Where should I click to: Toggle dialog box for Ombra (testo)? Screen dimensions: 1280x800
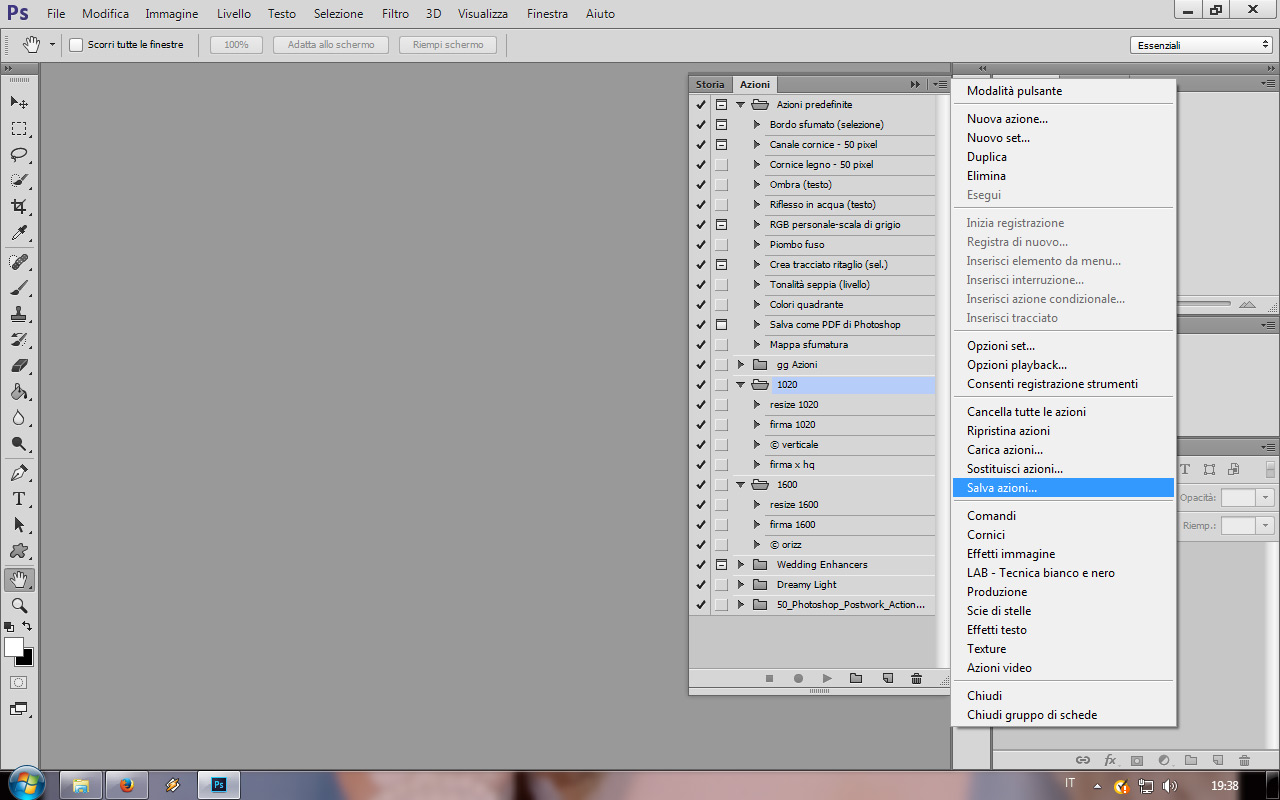(x=721, y=184)
